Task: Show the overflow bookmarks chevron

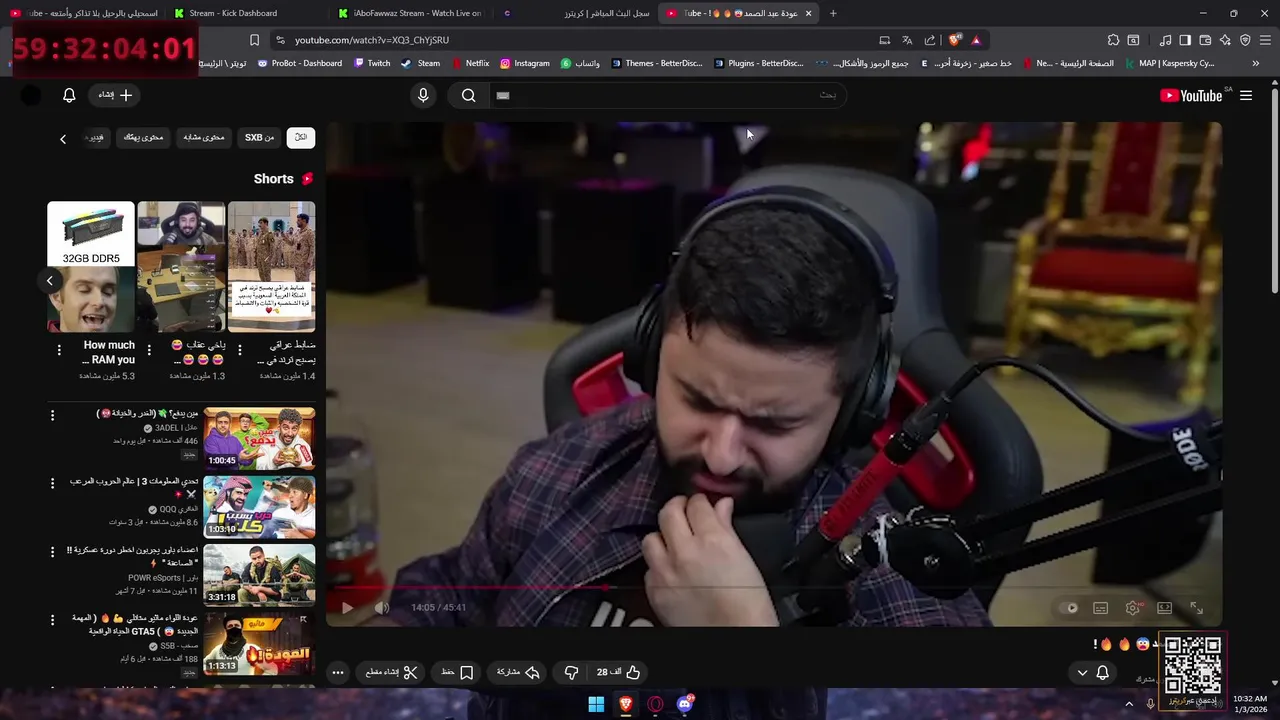Action: (x=1255, y=63)
